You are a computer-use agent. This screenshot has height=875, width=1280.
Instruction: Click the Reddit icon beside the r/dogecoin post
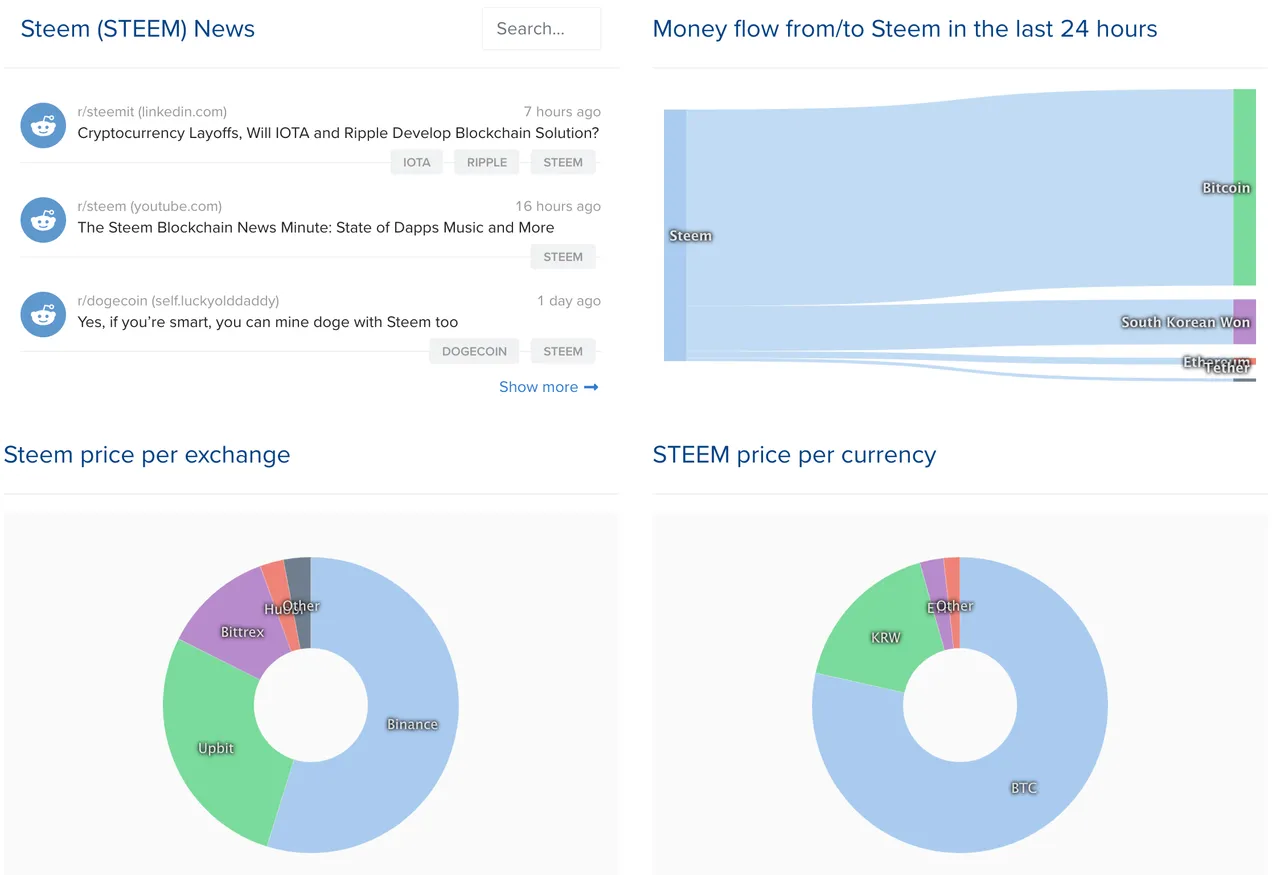[43, 314]
